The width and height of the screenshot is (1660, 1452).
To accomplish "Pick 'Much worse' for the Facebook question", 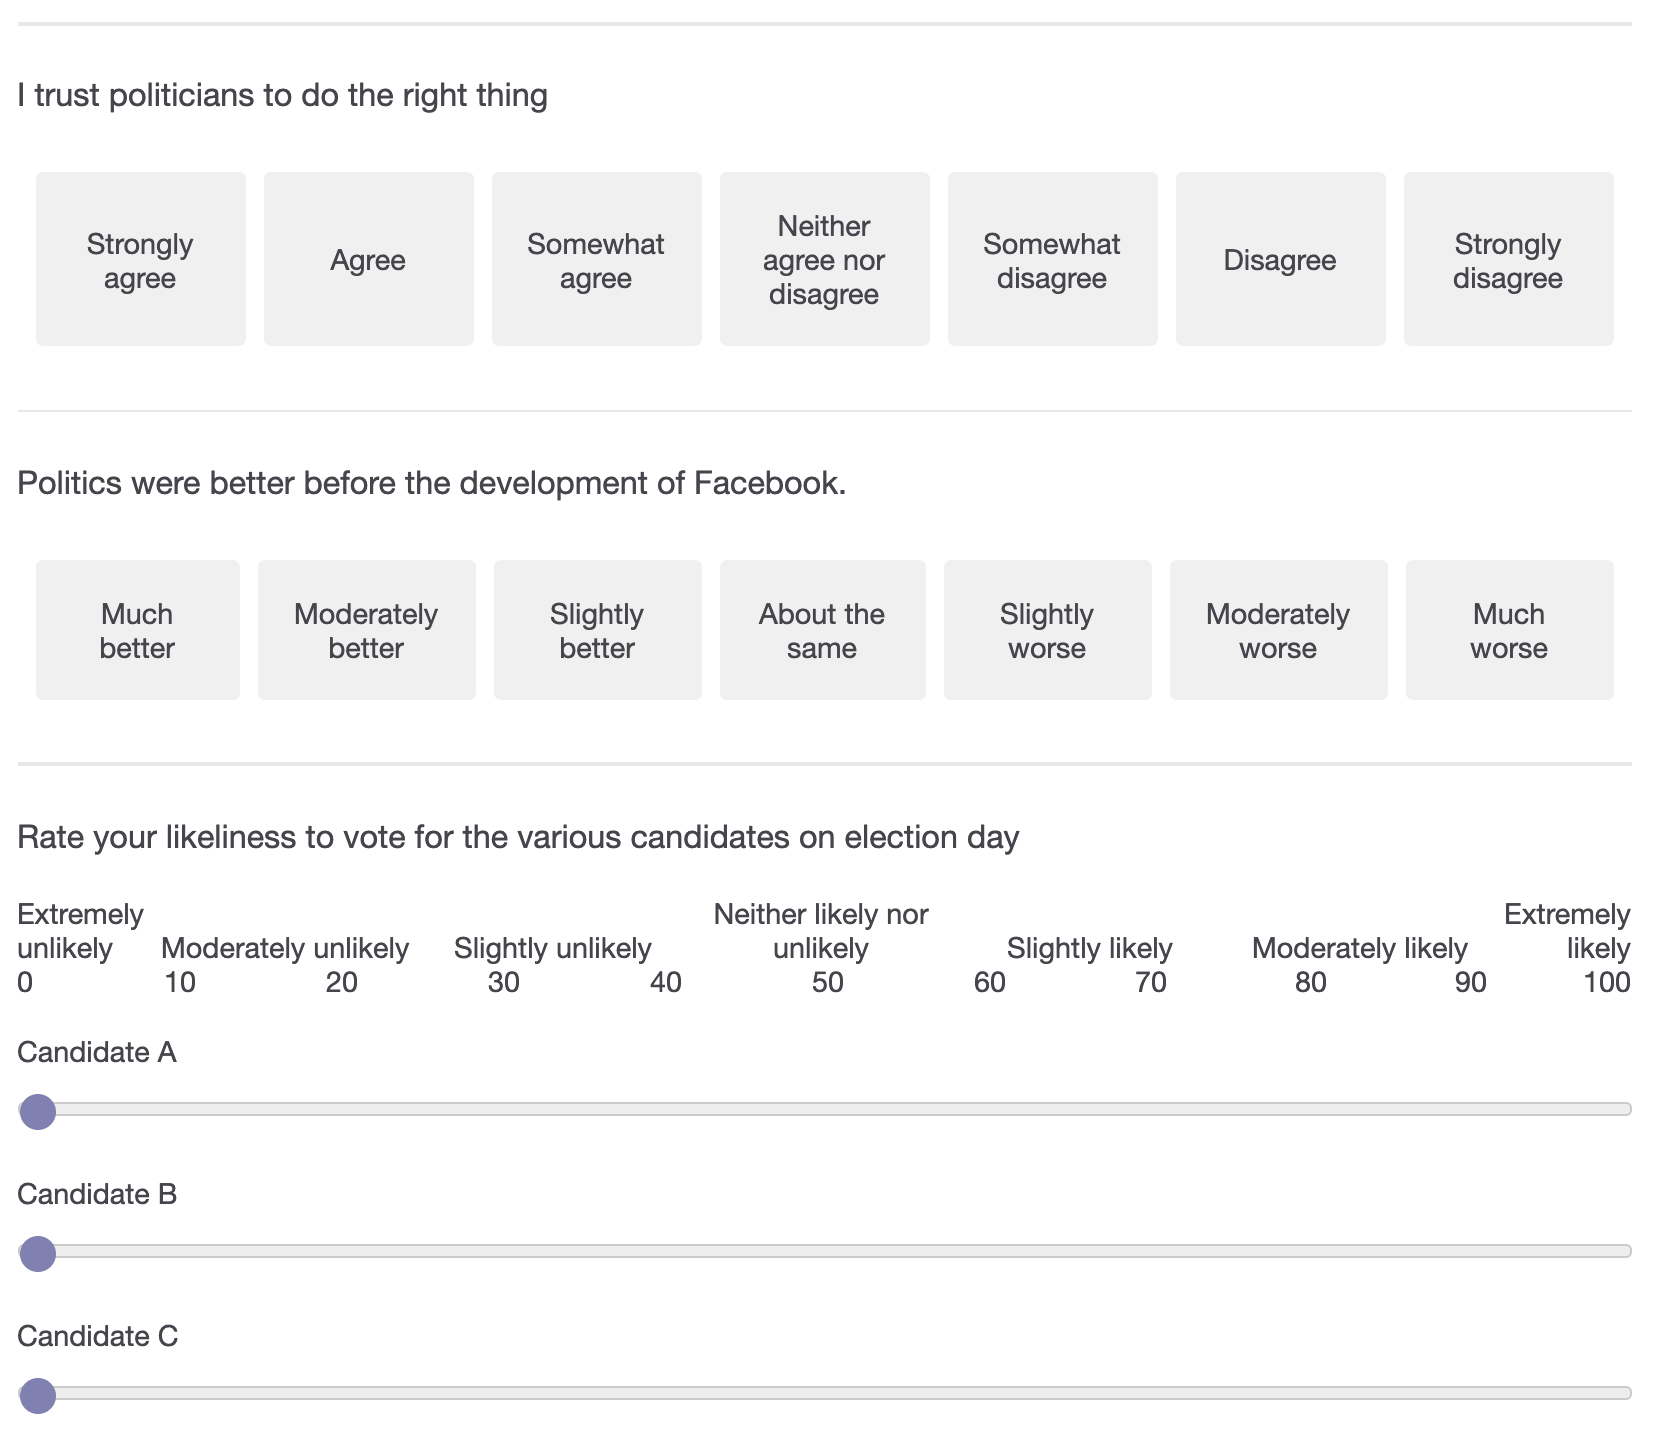I will pyautogui.click(x=1509, y=630).
